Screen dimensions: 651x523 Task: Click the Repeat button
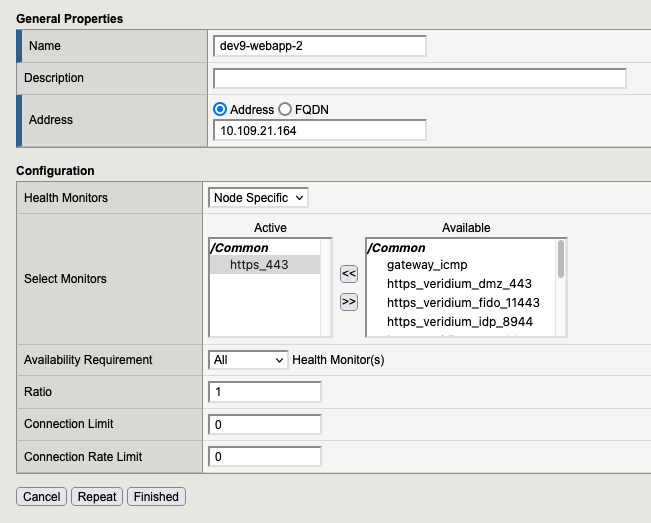(x=97, y=496)
